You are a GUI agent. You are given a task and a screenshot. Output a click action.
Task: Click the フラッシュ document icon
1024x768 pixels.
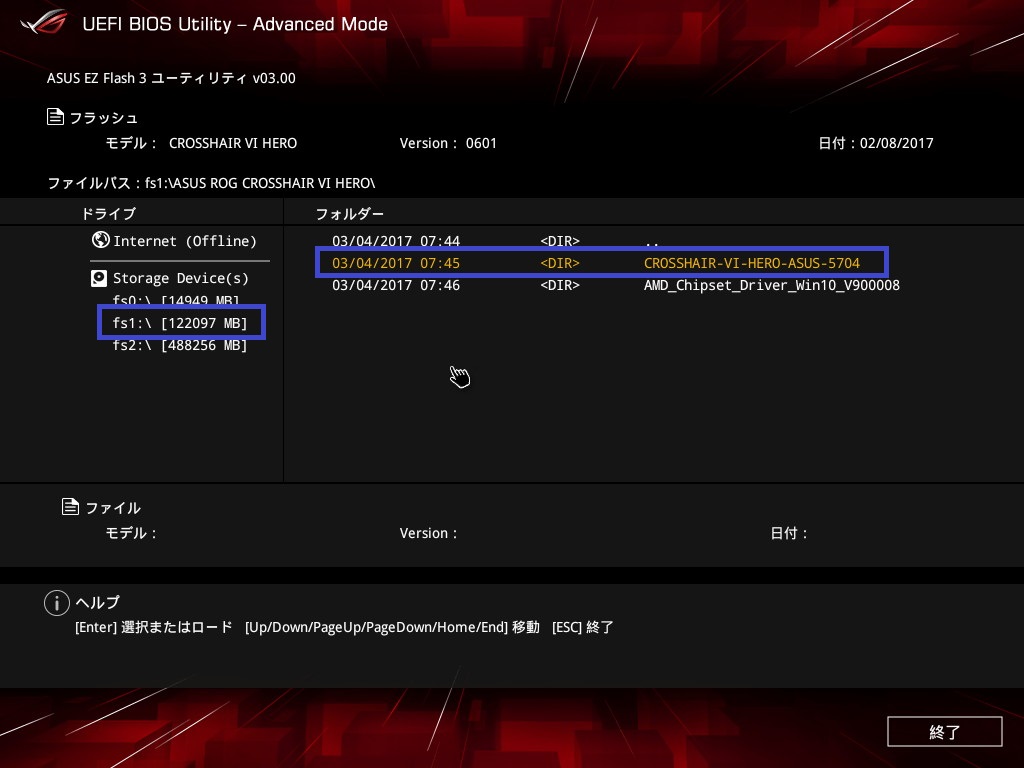click(56, 117)
